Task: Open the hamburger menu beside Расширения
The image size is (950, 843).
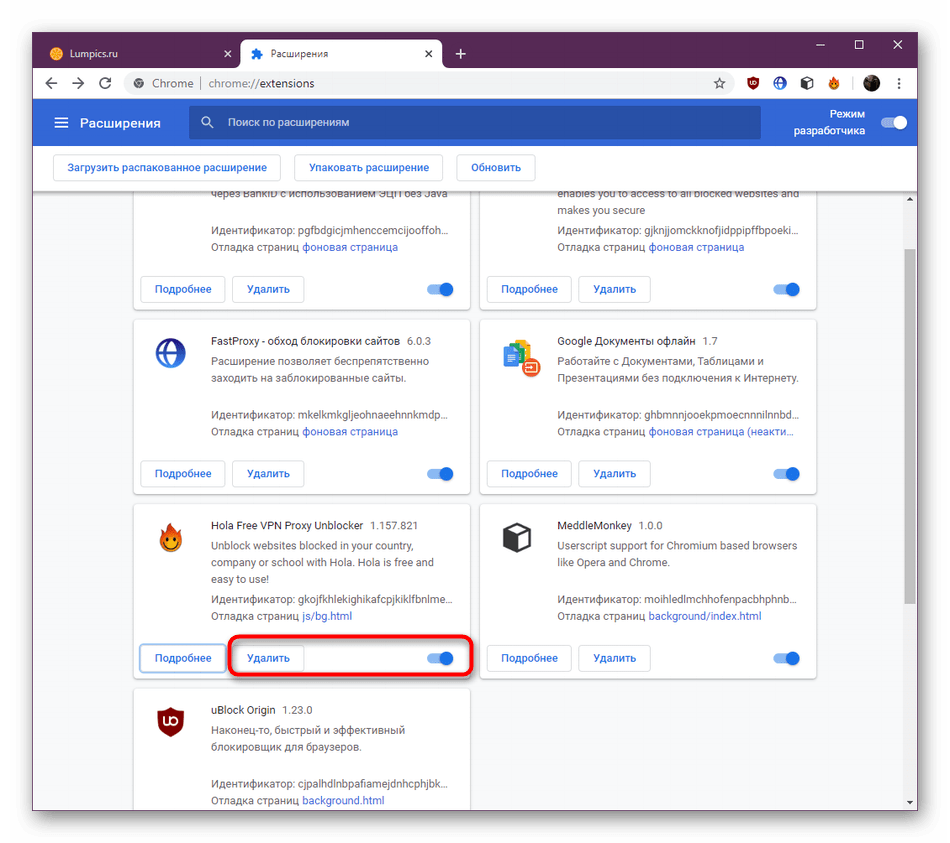Action: point(61,123)
